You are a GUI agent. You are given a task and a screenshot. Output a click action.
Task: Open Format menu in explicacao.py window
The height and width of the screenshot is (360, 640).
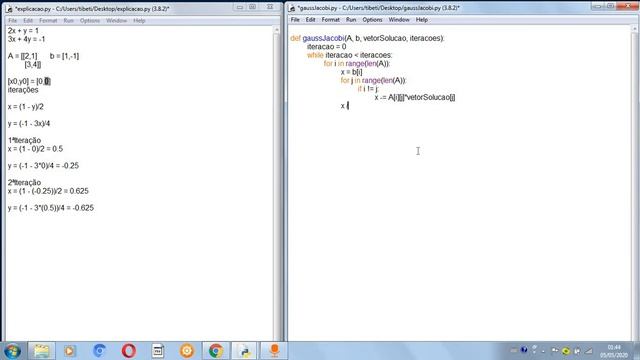pyautogui.click(x=48, y=20)
